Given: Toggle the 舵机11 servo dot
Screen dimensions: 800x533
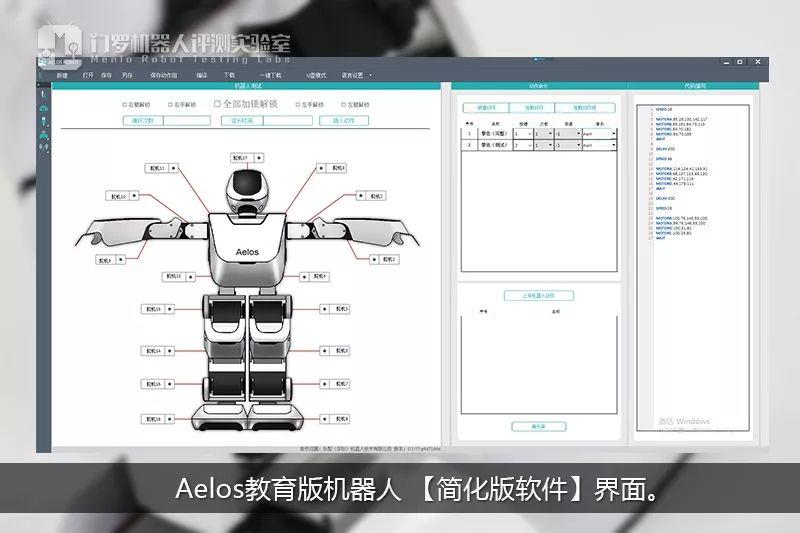Looking at the screenshot, I should [173, 168].
